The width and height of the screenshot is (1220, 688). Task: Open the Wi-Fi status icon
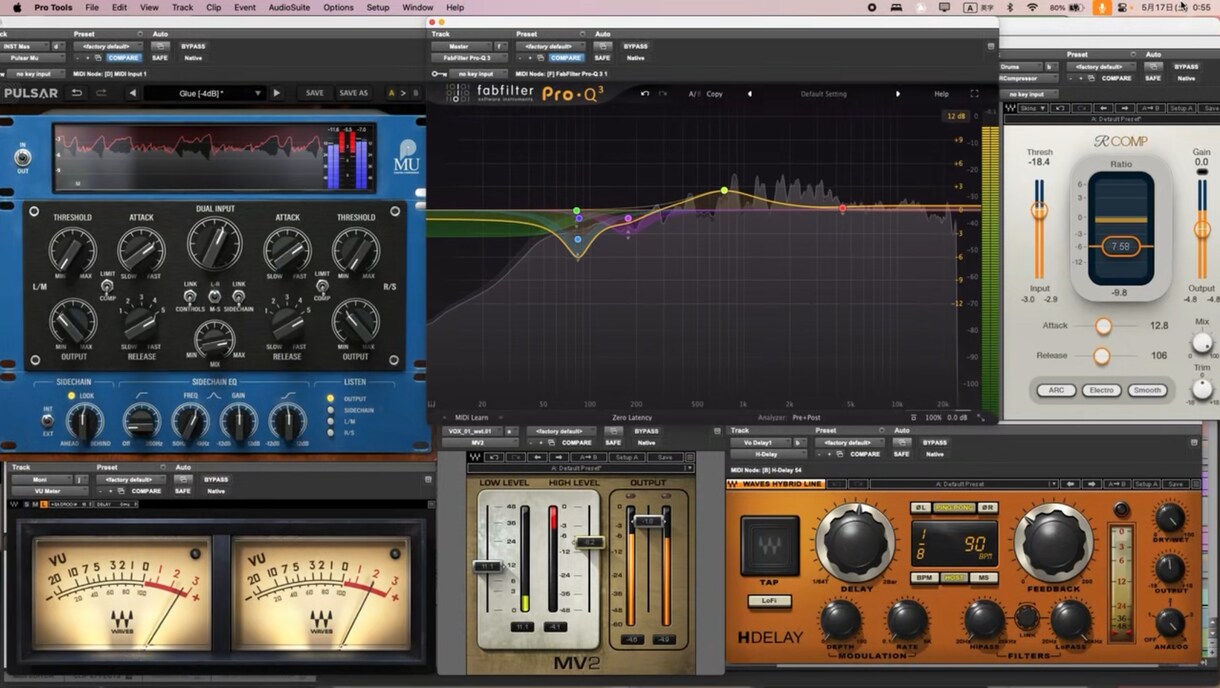1032,7
